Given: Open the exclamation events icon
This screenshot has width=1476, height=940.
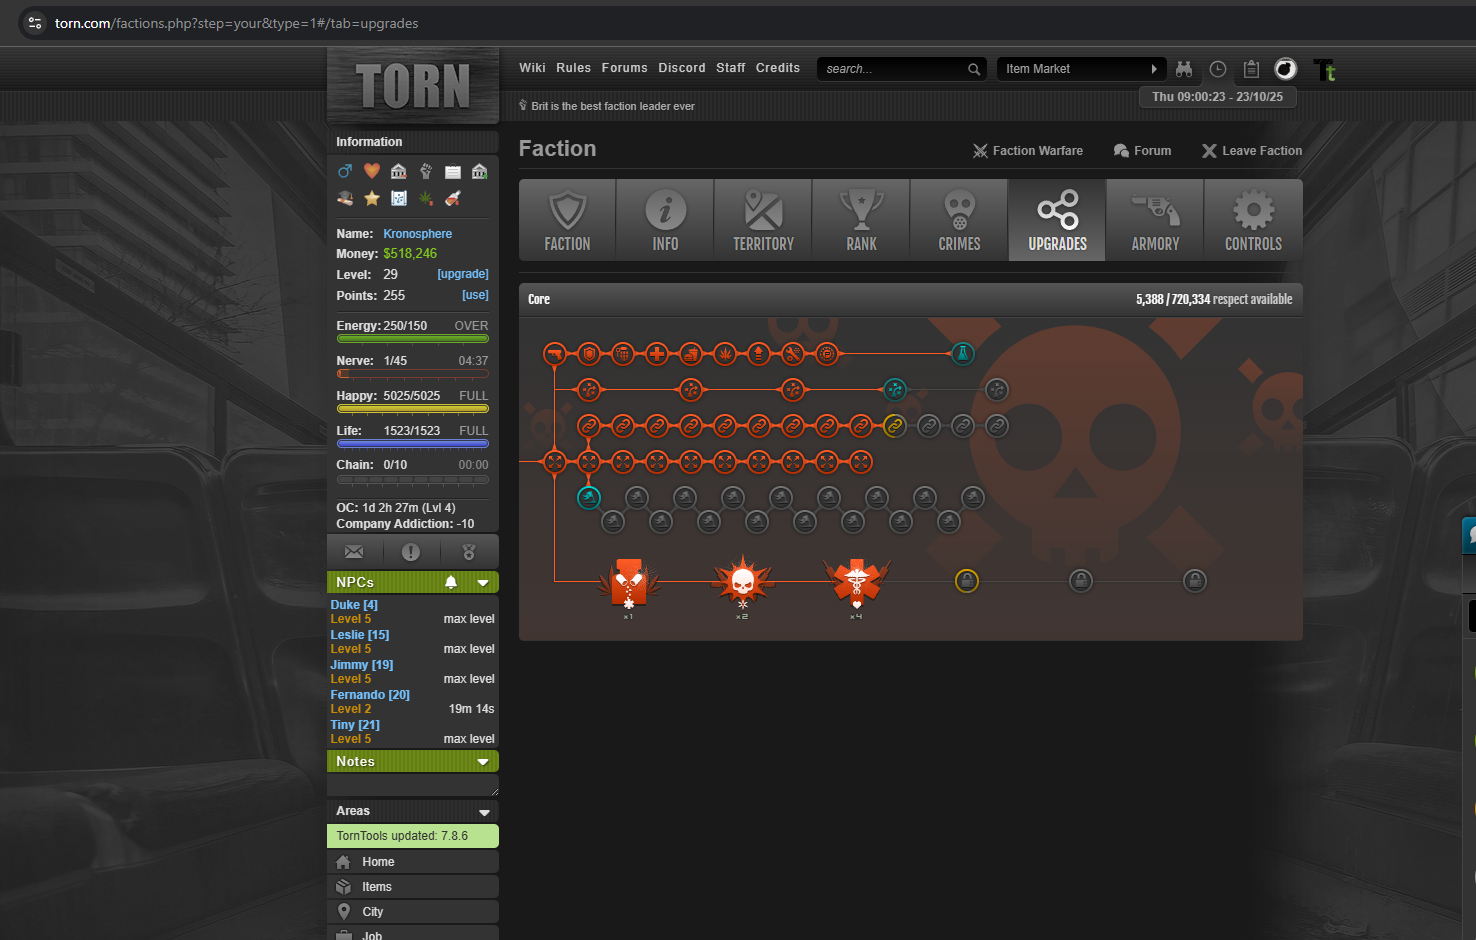Looking at the screenshot, I should 411,552.
